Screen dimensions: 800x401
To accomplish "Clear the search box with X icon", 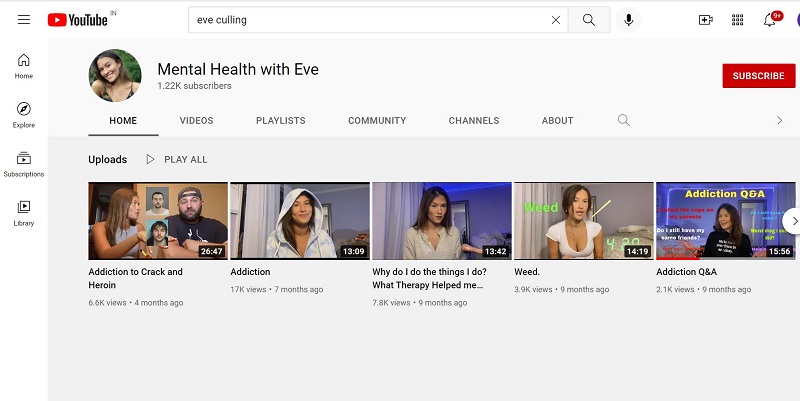I will (x=556, y=20).
